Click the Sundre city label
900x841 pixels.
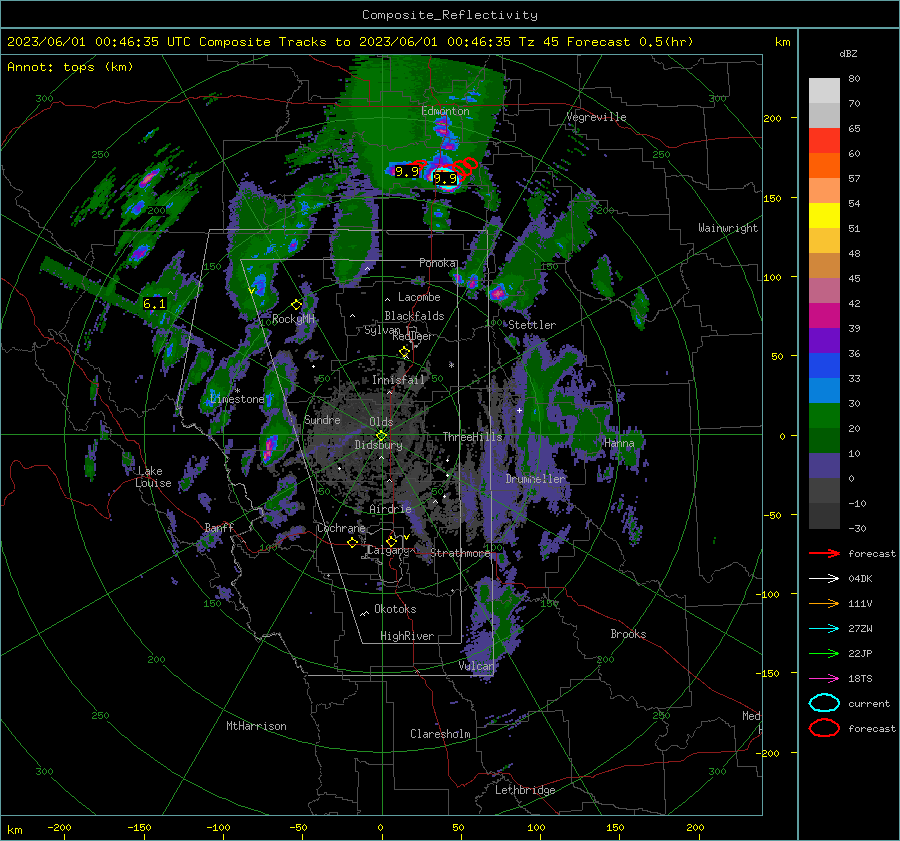(x=322, y=420)
